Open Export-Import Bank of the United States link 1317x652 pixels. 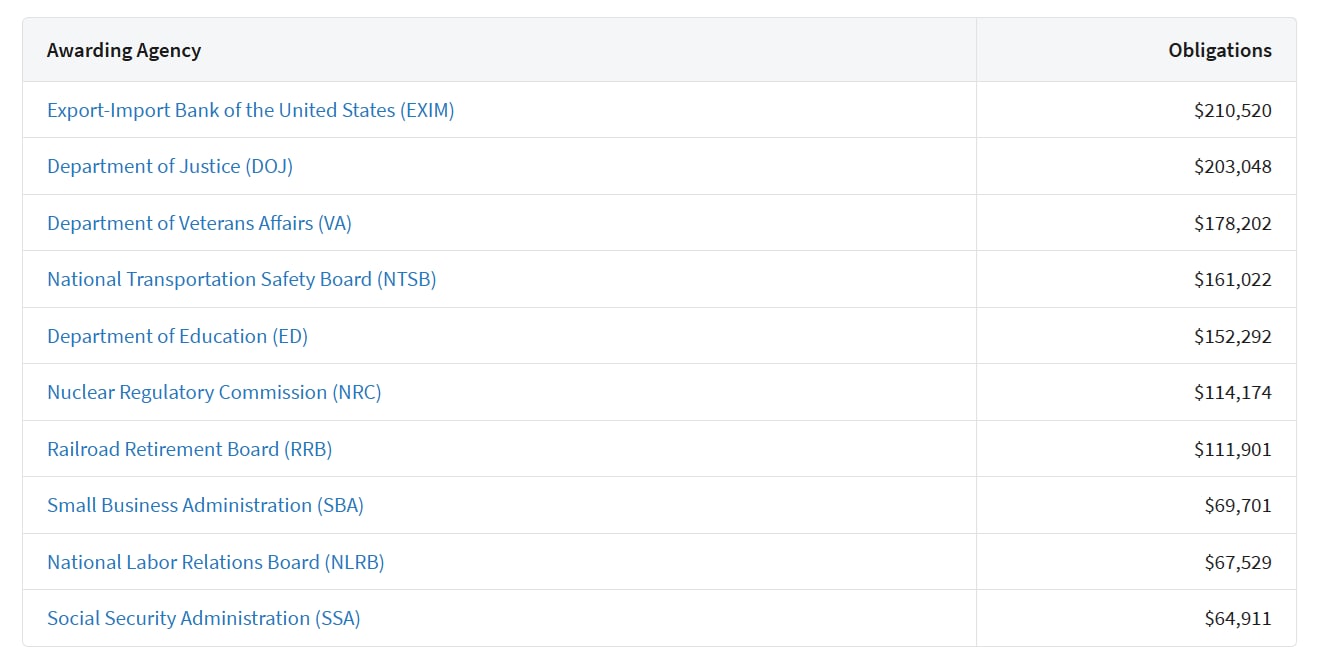pos(250,110)
